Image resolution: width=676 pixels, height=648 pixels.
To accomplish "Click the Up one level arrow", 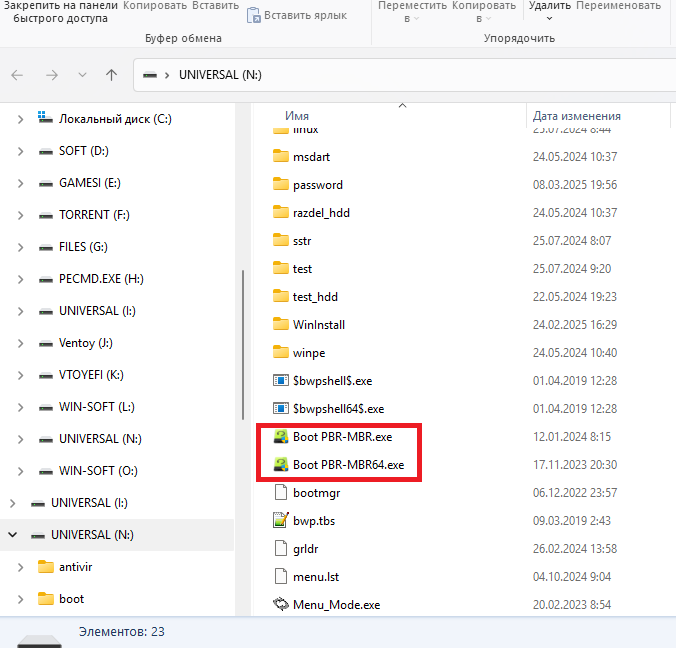I will coord(111,75).
